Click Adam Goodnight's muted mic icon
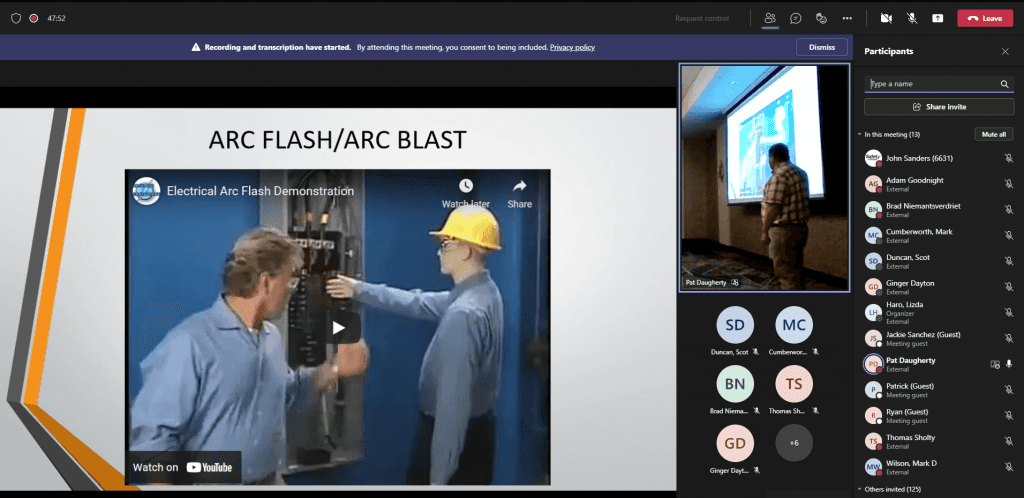Screen dimensions: 1024x498 [1008, 183]
